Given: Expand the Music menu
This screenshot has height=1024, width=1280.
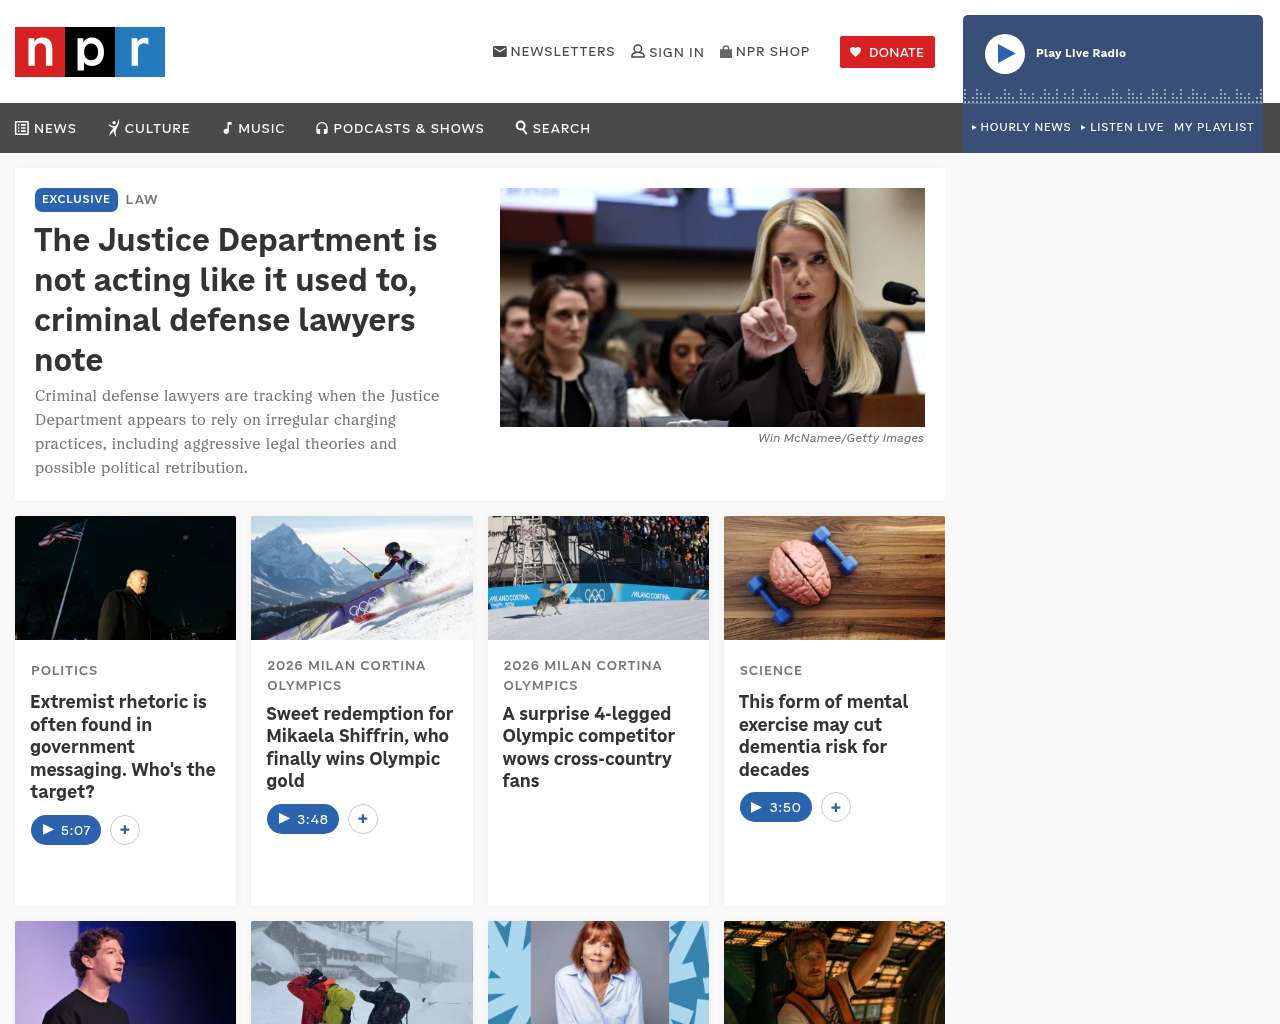Looking at the screenshot, I should coord(254,128).
